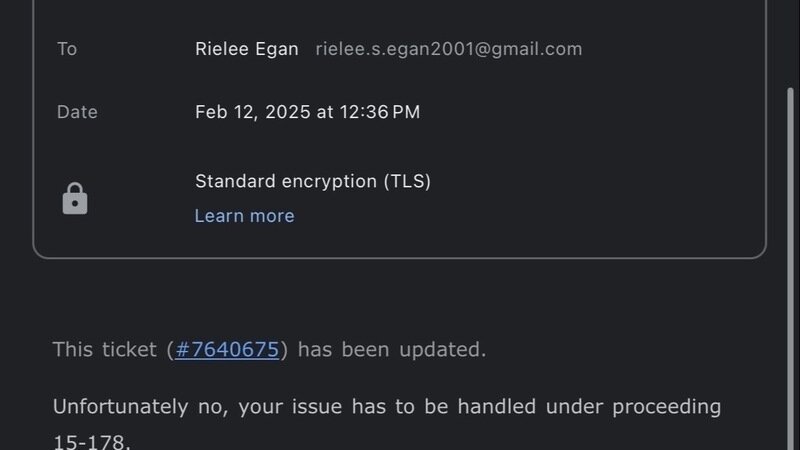The image size is (800, 450).
Task: Click the "Date" field label
Action: (77, 112)
